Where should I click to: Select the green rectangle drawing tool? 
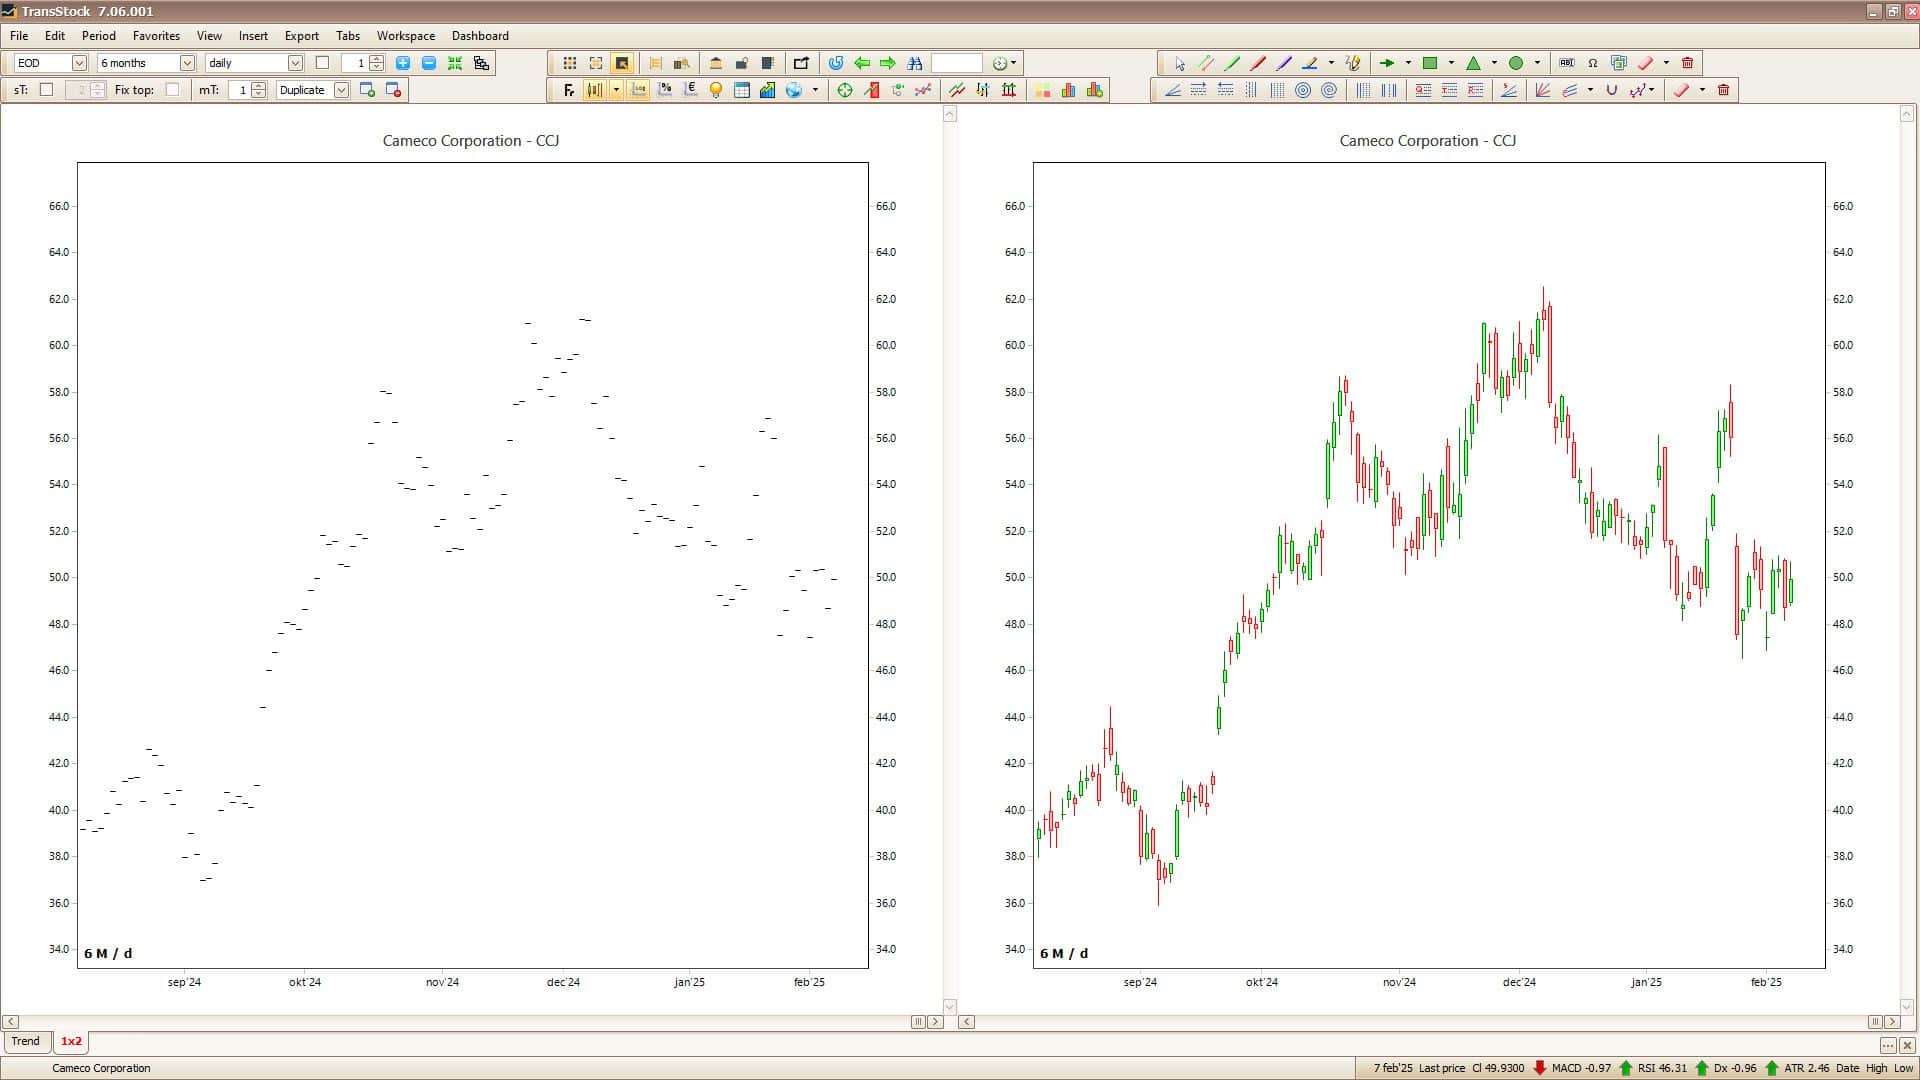pos(1430,63)
